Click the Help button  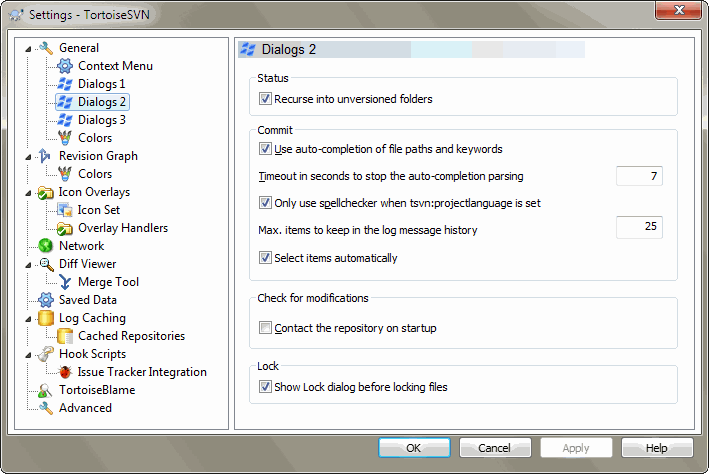click(x=657, y=448)
